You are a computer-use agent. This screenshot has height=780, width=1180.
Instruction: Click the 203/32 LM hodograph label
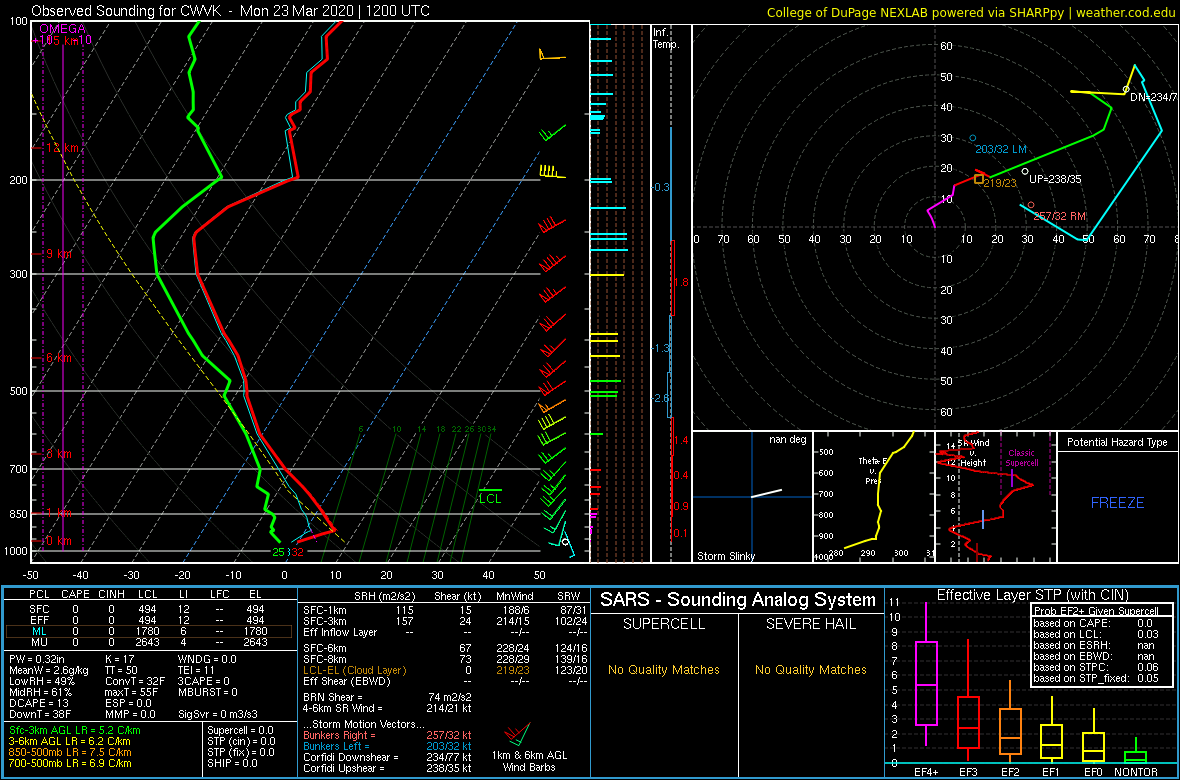tap(1001, 150)
